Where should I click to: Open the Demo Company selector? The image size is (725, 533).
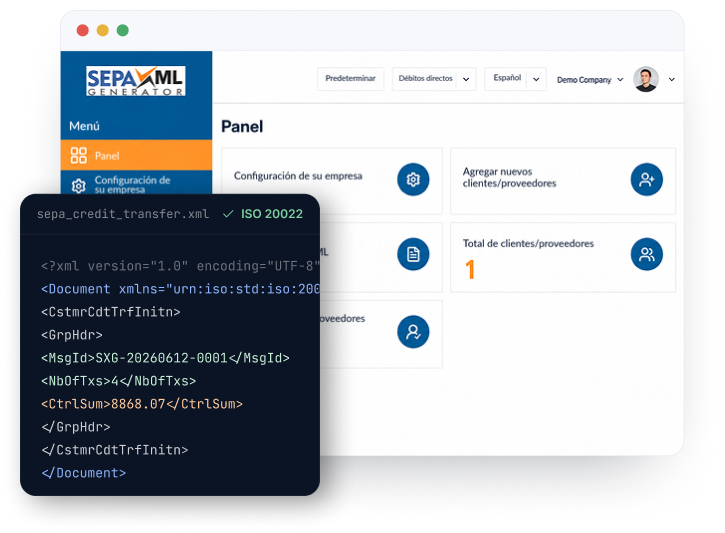coord(590,80)
